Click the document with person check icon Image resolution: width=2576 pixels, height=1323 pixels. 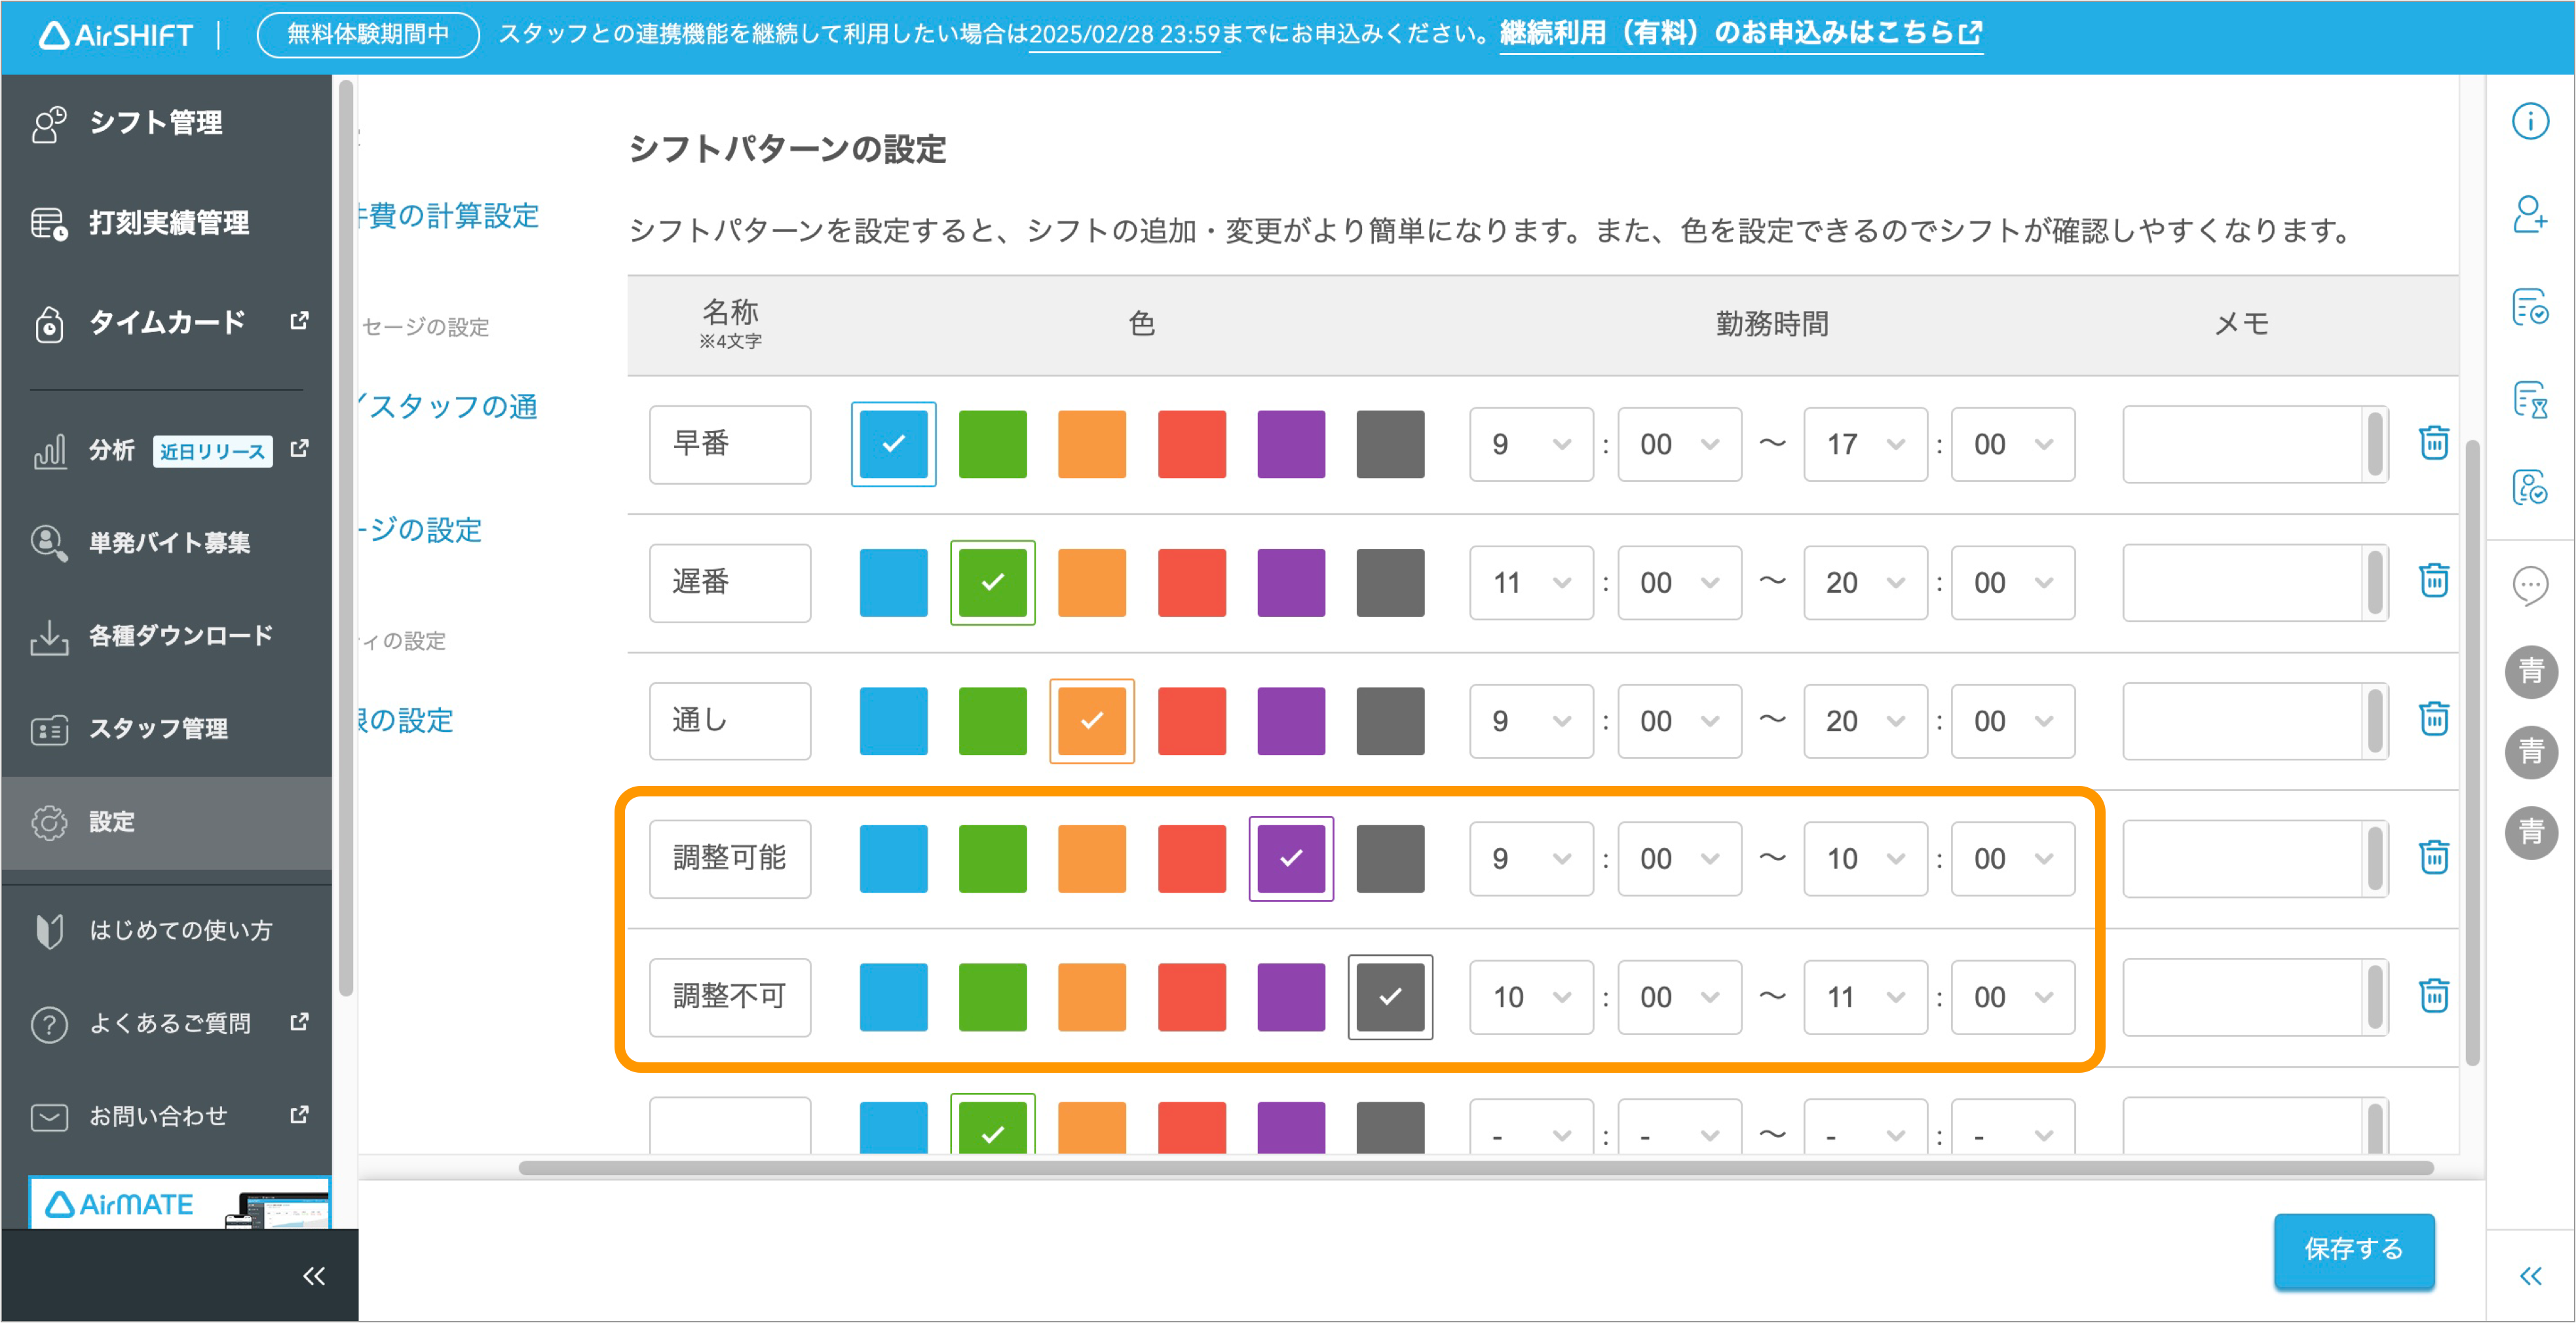[2530, 488]
